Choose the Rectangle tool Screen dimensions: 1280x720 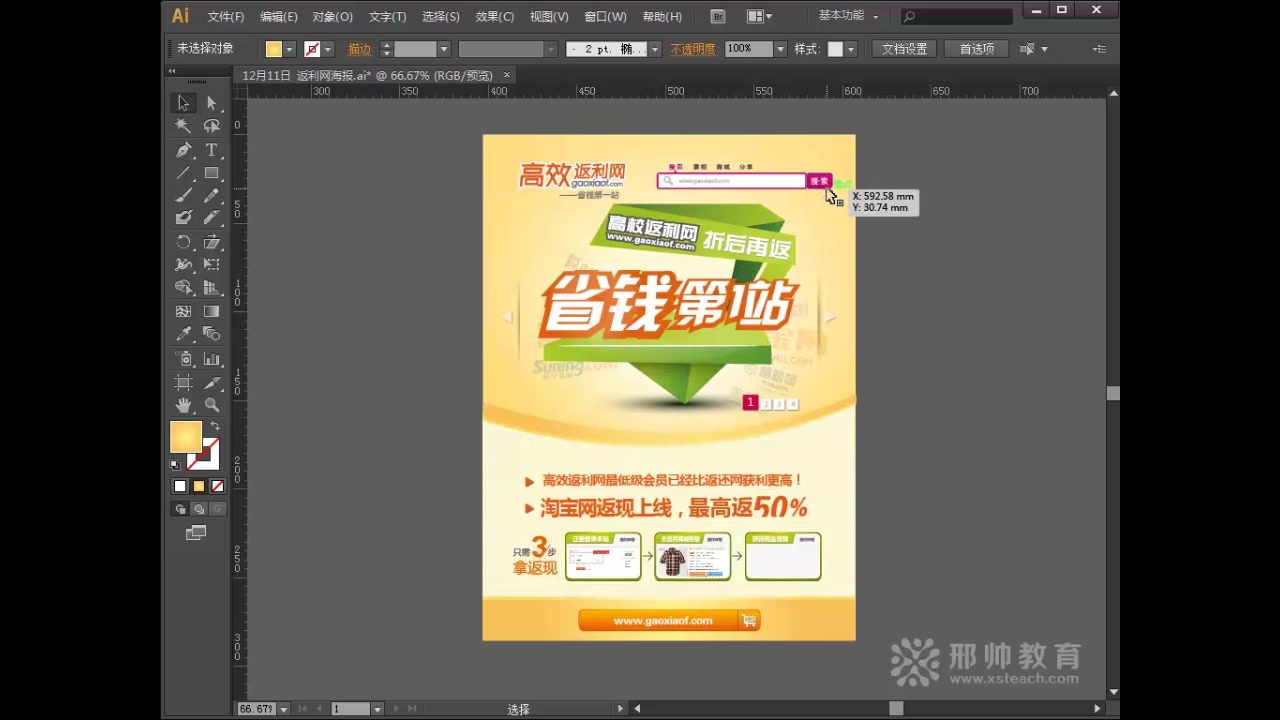click(x=212, y=173)
